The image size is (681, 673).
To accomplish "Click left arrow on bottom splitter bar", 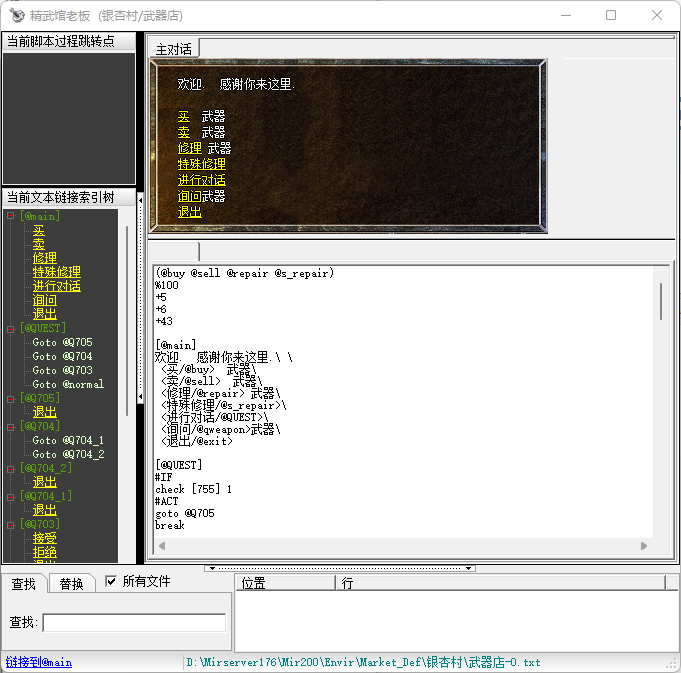I will pyautogui.click(x=212, y=568).
